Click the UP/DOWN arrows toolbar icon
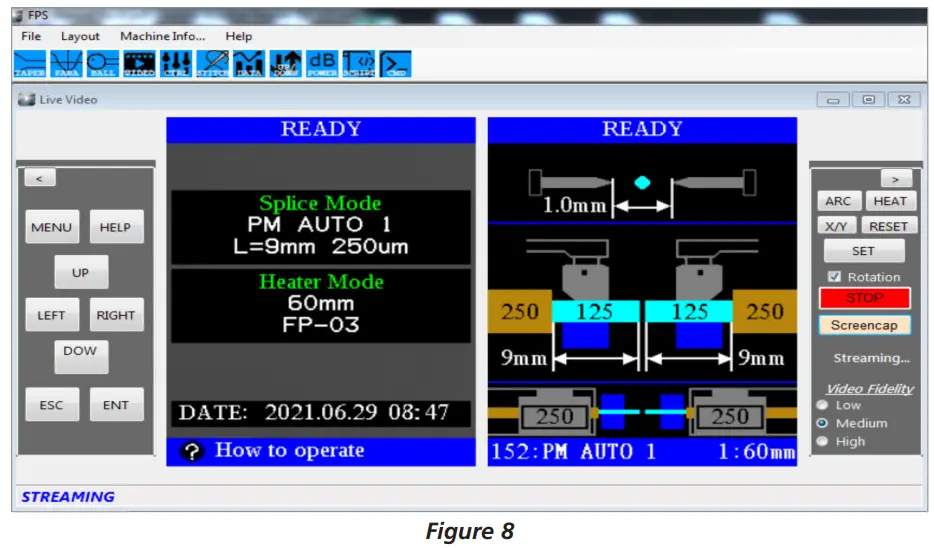The image size is (934, 548). pyautogui.click(x=286, y=64)
